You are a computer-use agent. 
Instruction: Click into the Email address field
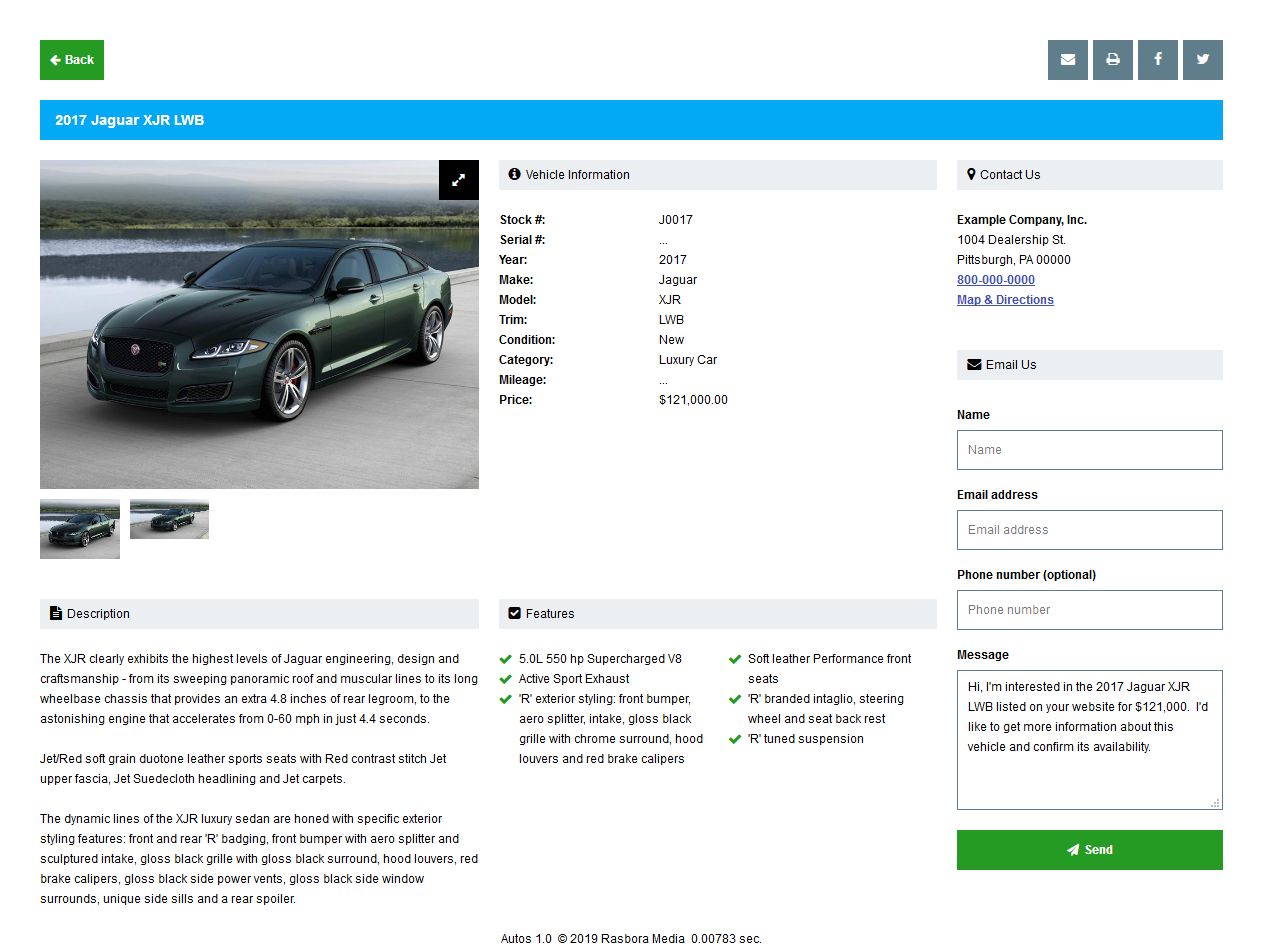coord(1089,530)
